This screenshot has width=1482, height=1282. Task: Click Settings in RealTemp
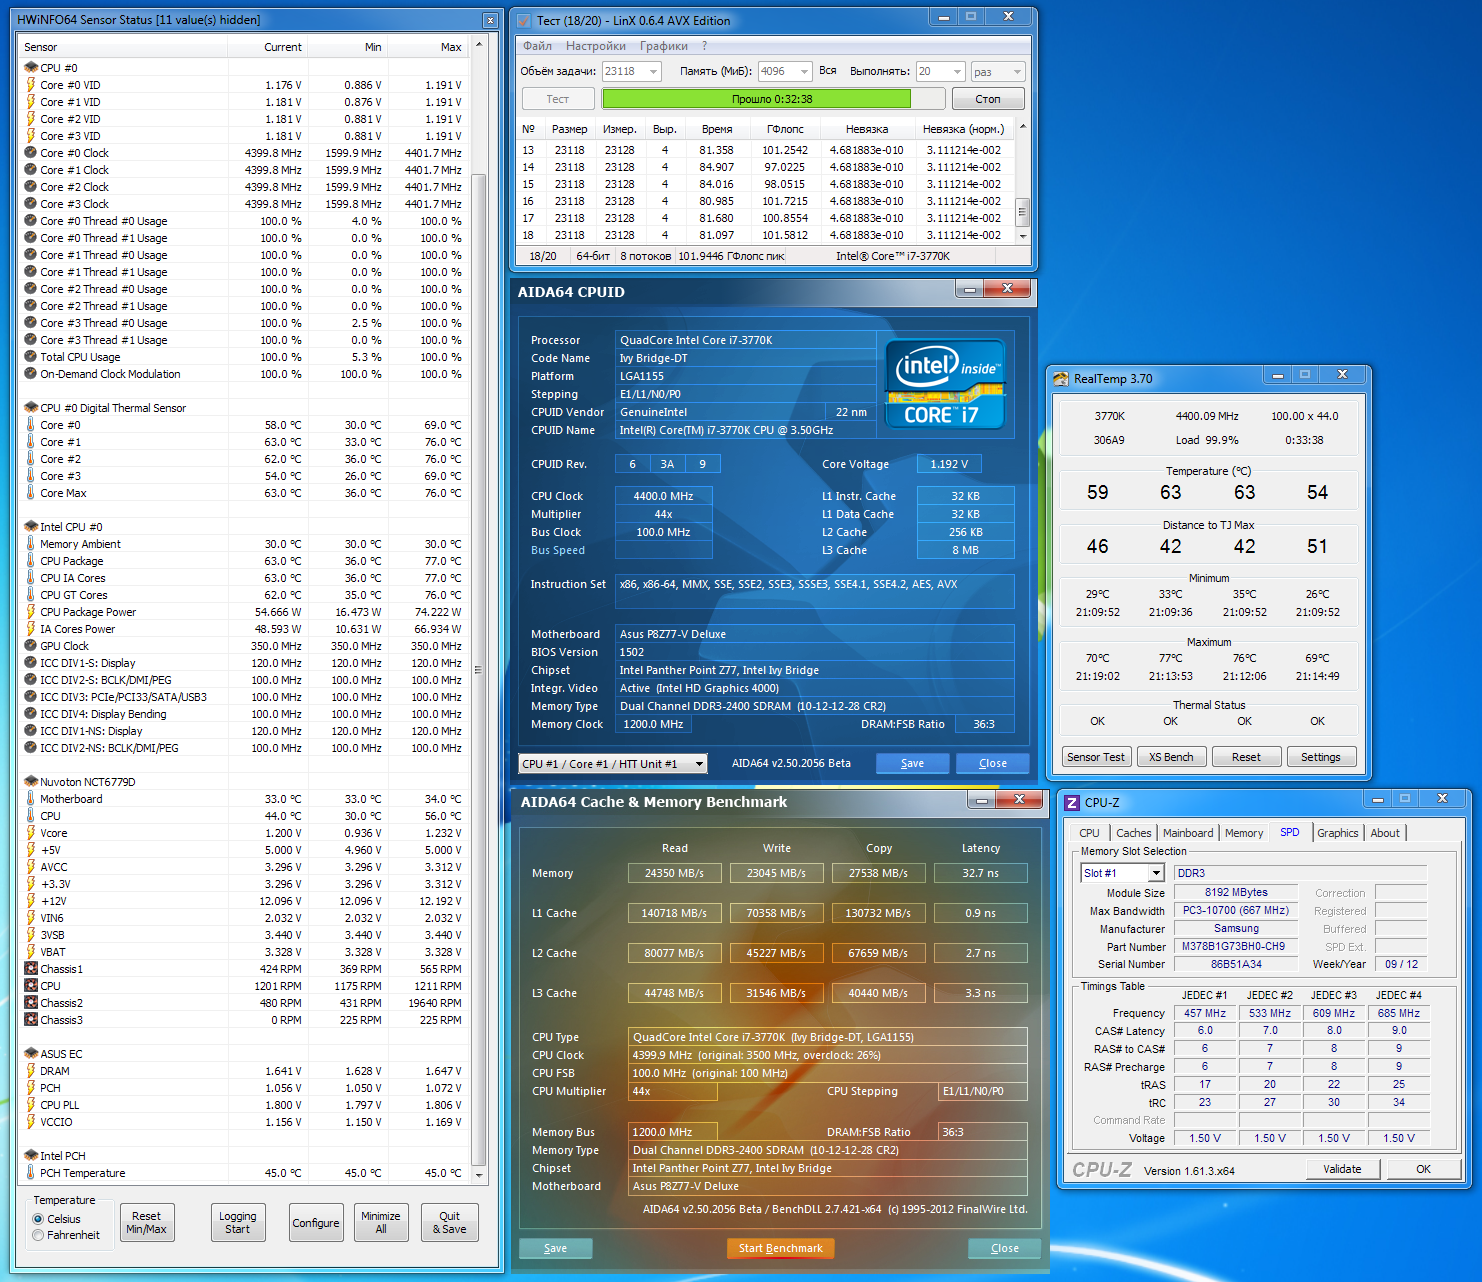(1320, 757)
